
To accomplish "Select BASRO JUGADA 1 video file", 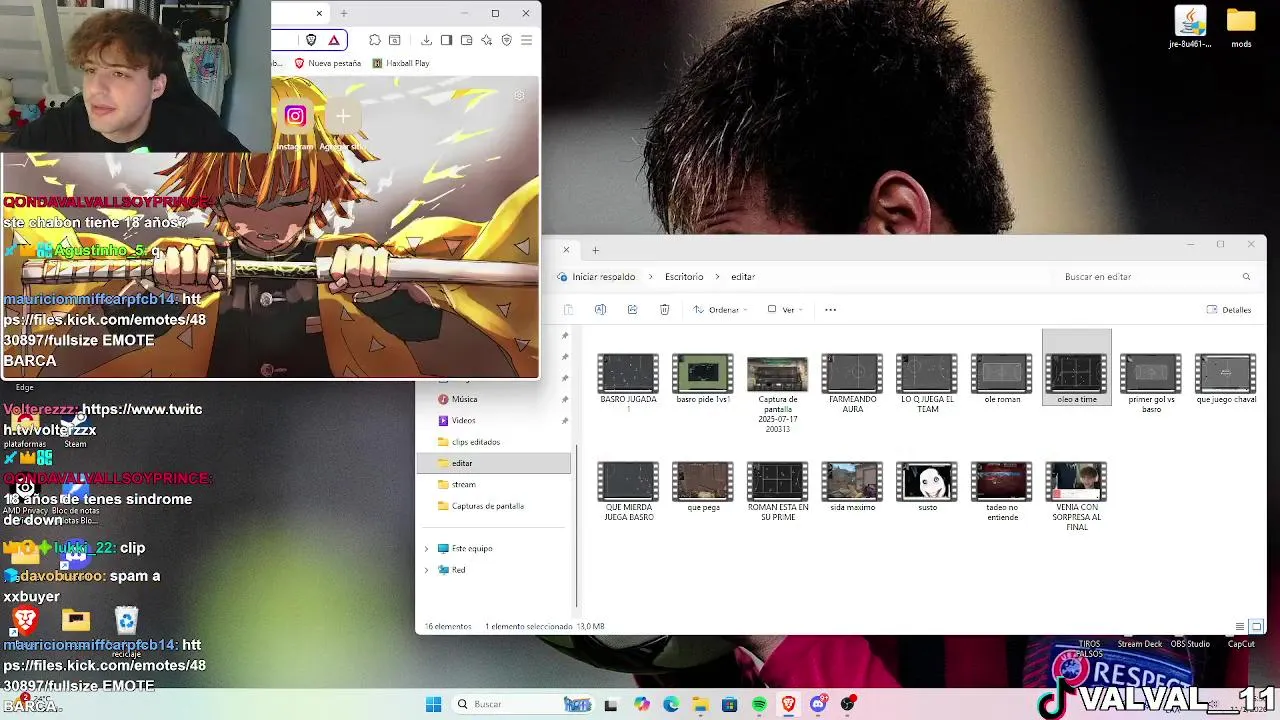I will tap(628, 382).
